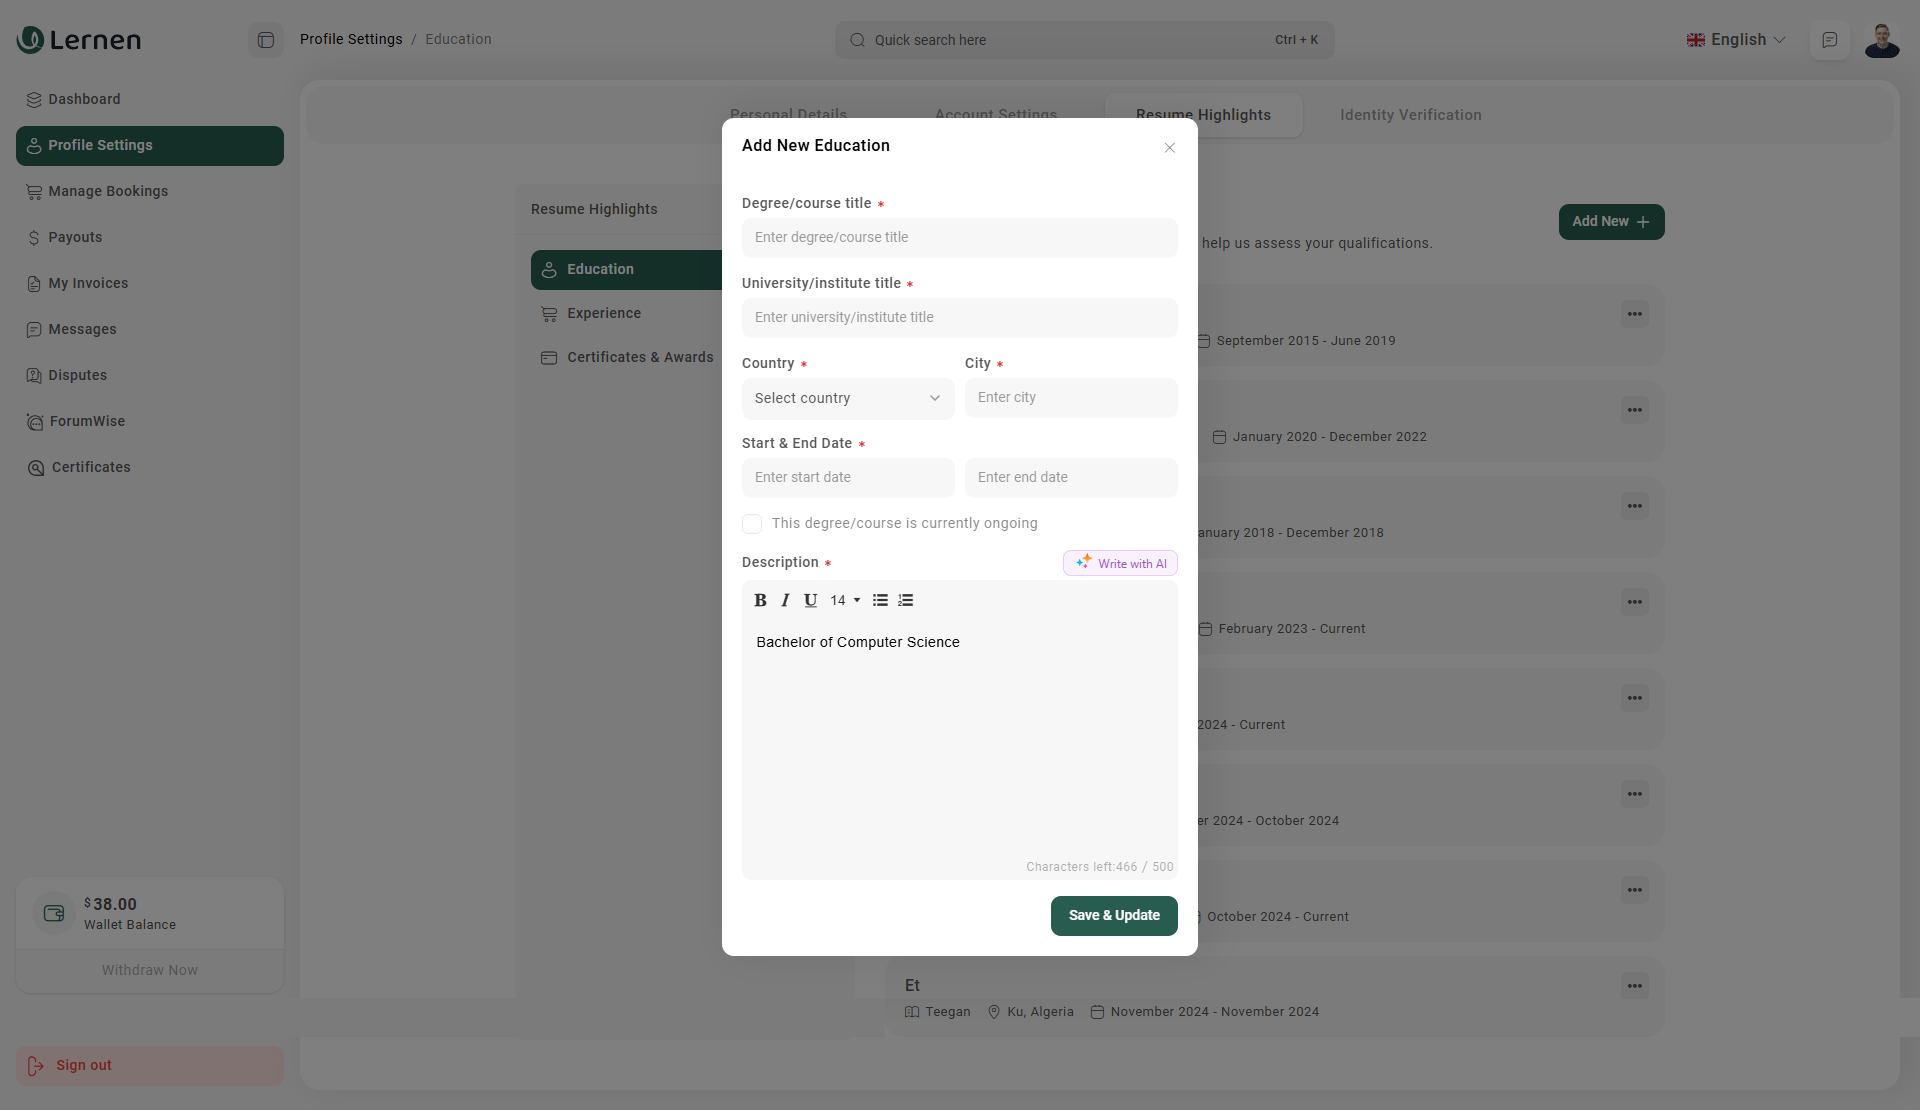Screen dimensions: 1920x1111
Task: Open the Select country dropdown
Action: coord(847,398)
